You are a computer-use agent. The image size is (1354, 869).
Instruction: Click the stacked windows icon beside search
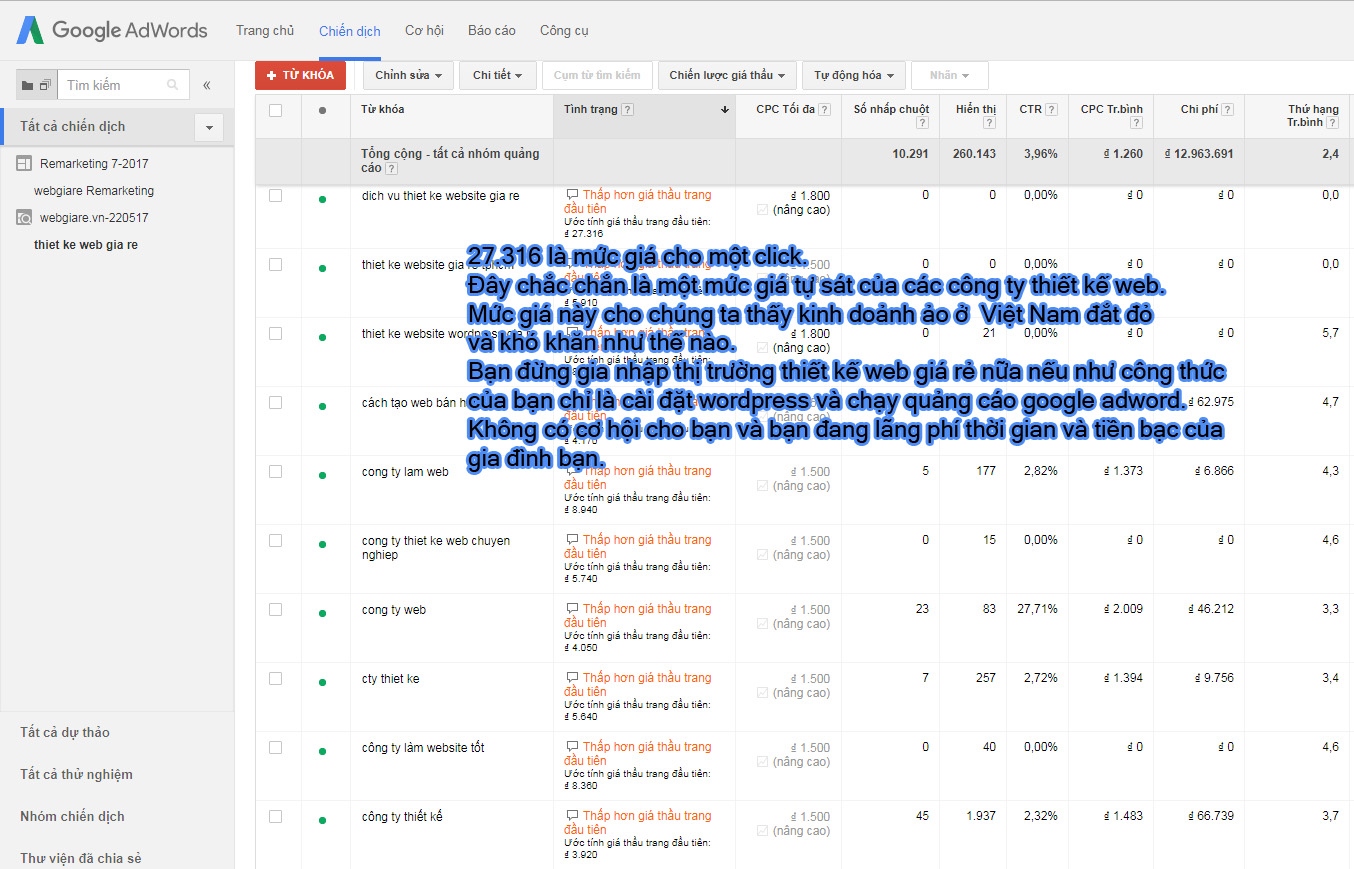45,86
